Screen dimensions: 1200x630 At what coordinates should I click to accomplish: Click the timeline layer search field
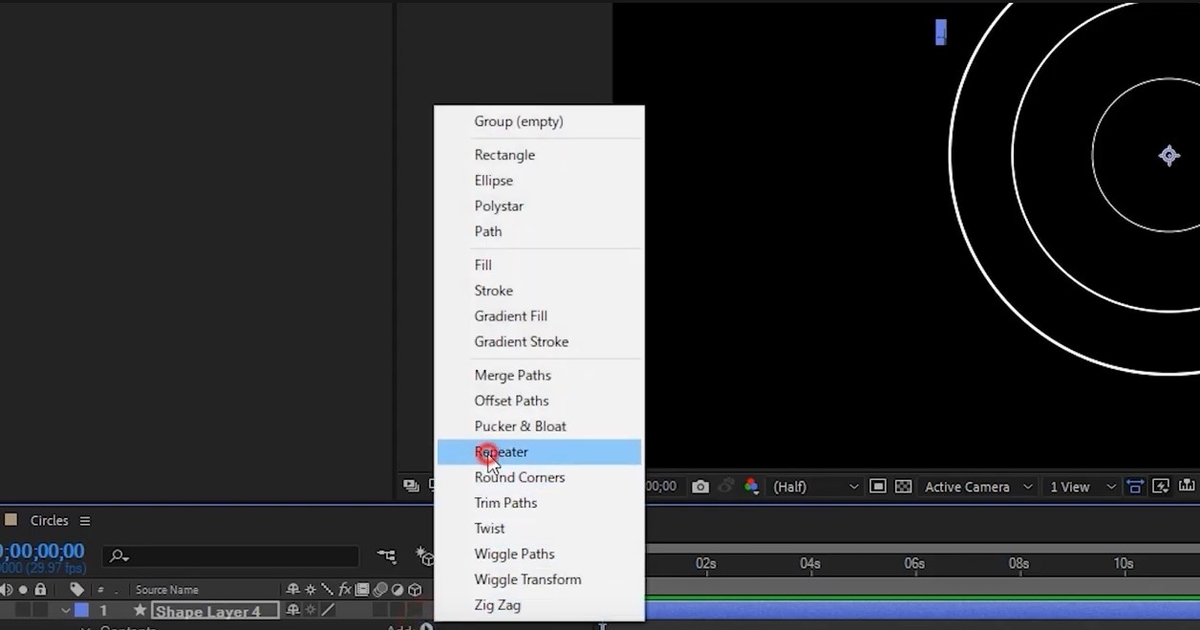coord(232,556)
